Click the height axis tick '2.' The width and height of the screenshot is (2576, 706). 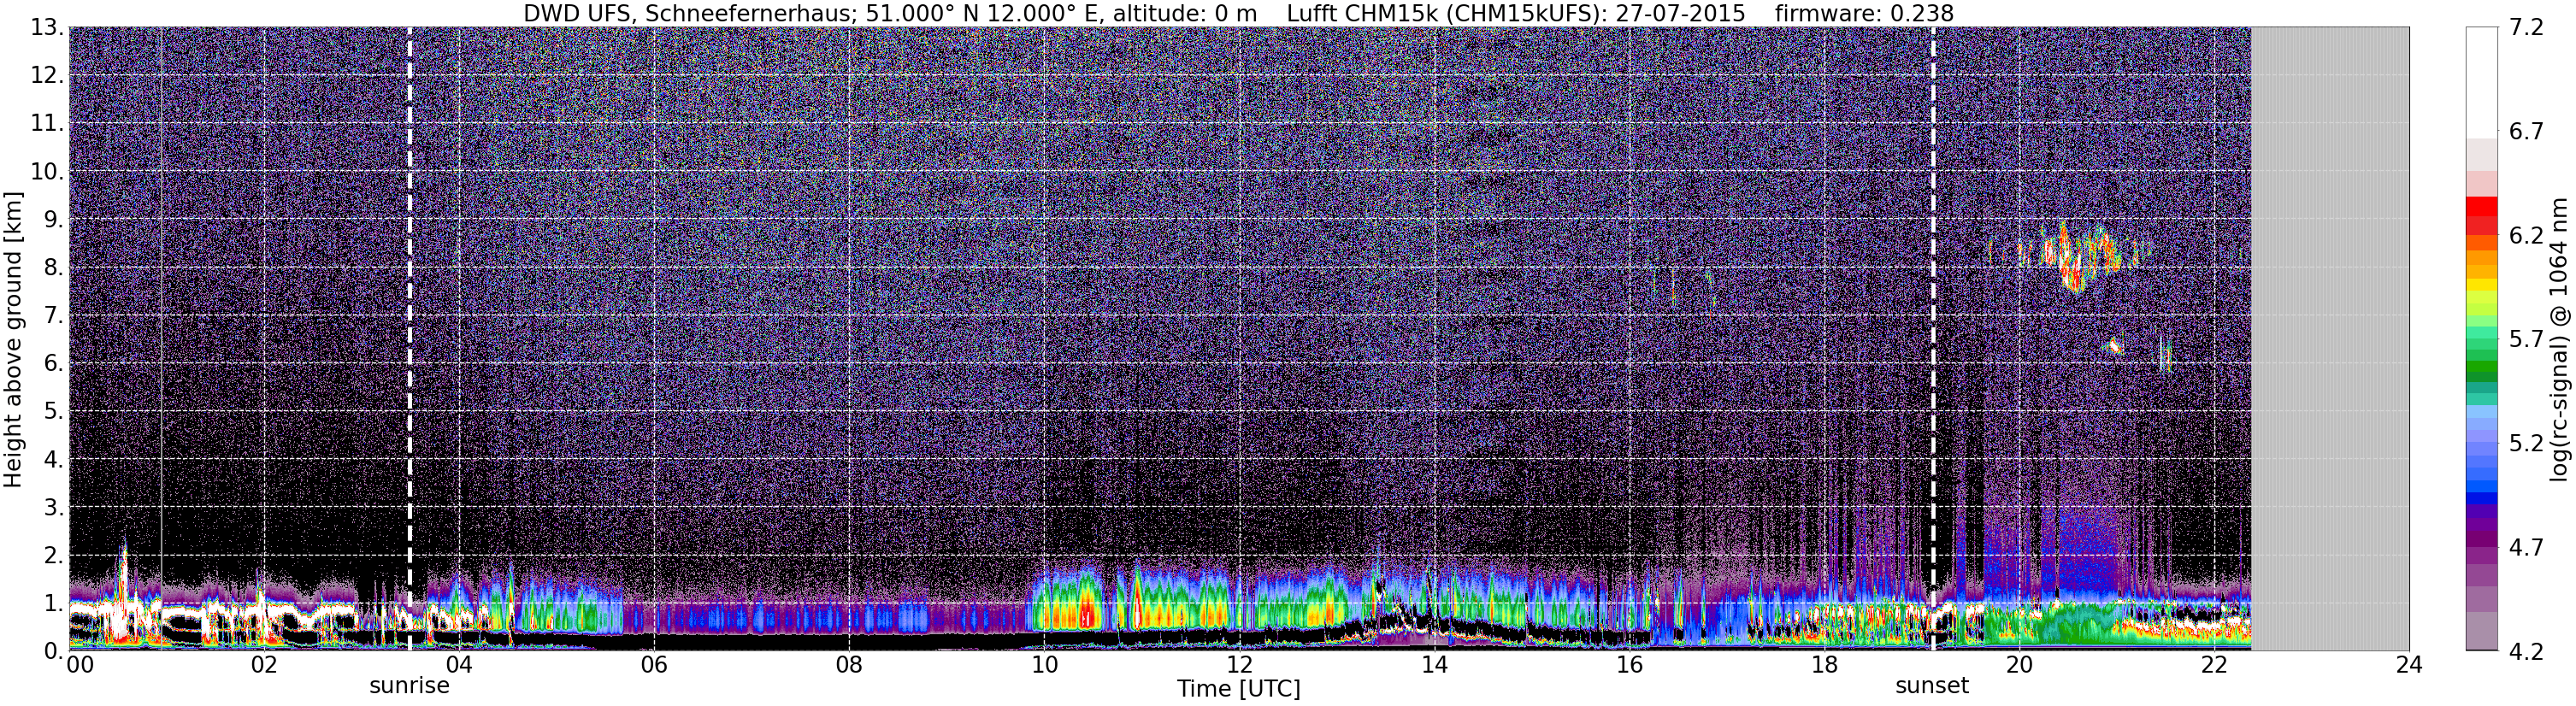(53, 556)
